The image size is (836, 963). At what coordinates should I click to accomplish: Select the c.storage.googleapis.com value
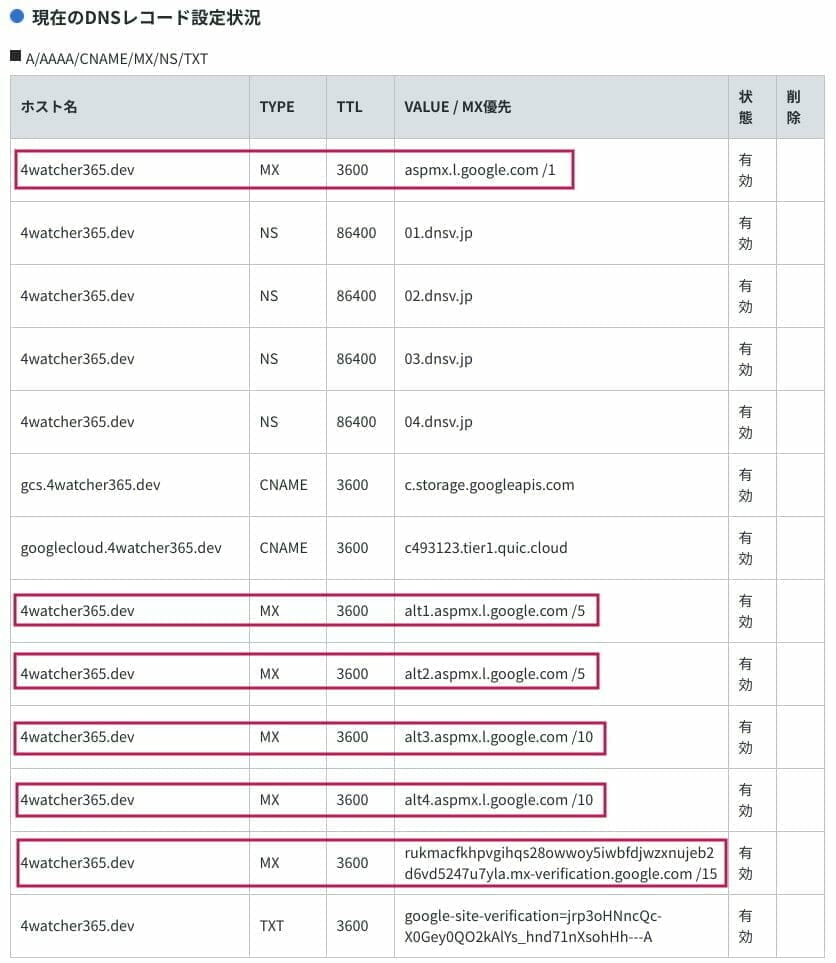coord(490,485)
